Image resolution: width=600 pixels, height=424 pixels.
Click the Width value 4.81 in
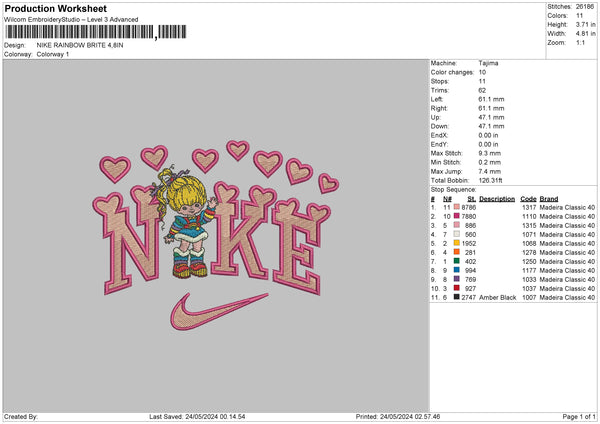[585, 34]
